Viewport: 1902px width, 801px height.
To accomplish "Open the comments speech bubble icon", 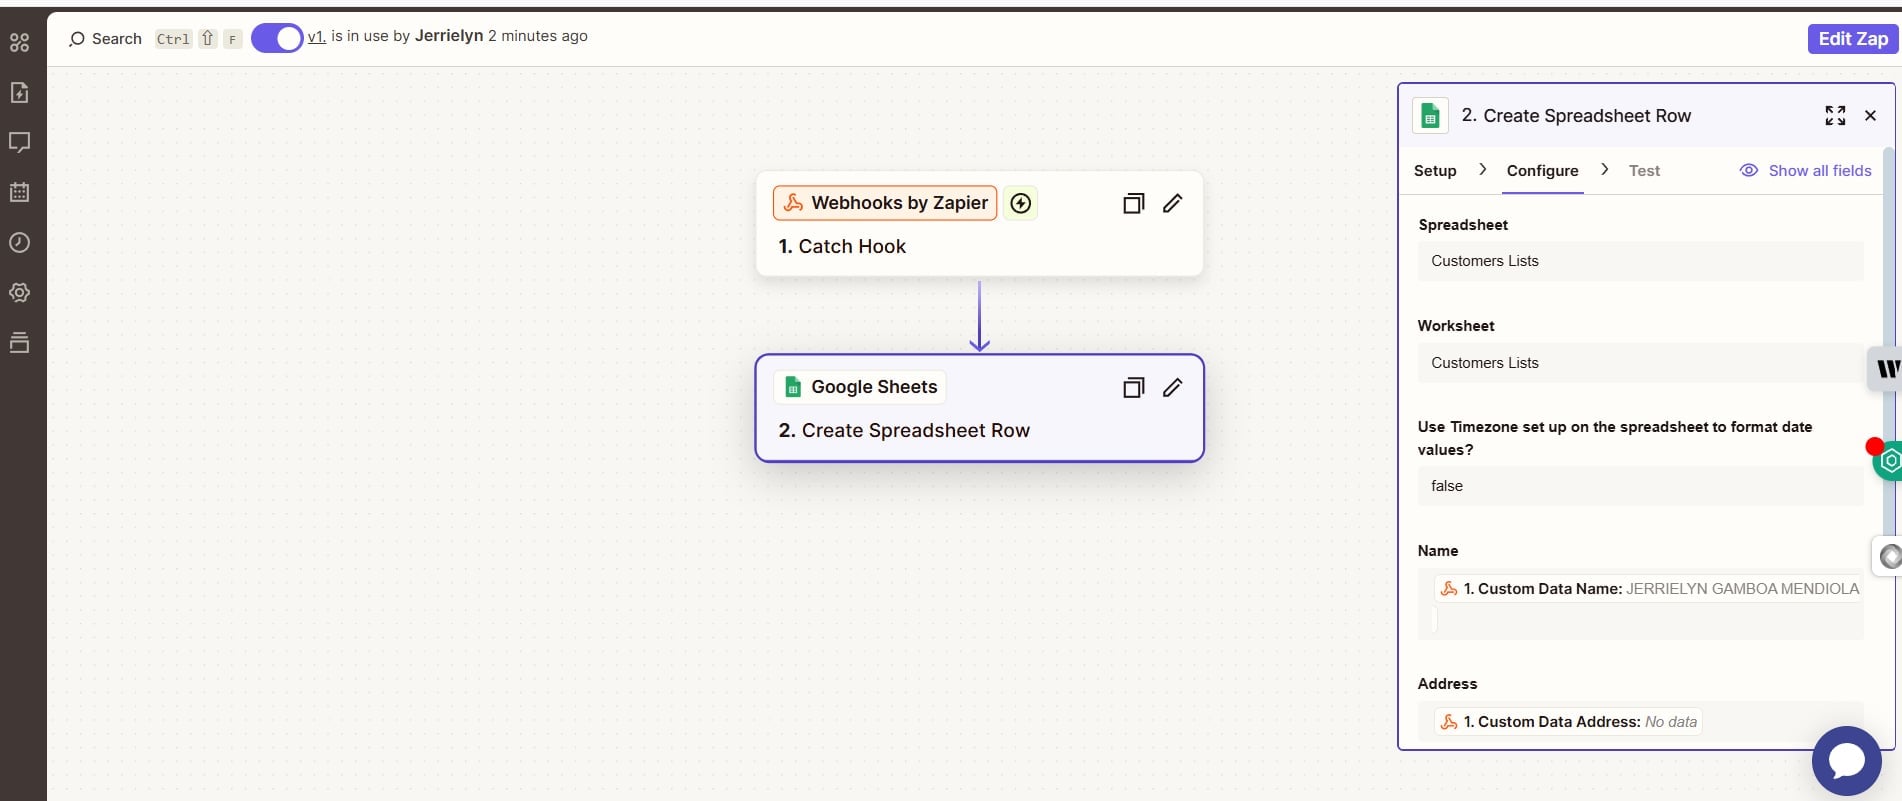I will (x=19, y=142).
